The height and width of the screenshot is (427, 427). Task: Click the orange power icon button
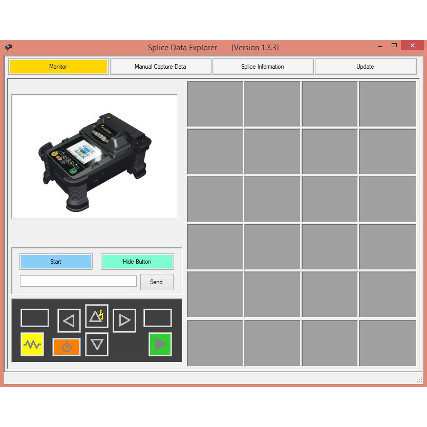(x=66, y=347)
